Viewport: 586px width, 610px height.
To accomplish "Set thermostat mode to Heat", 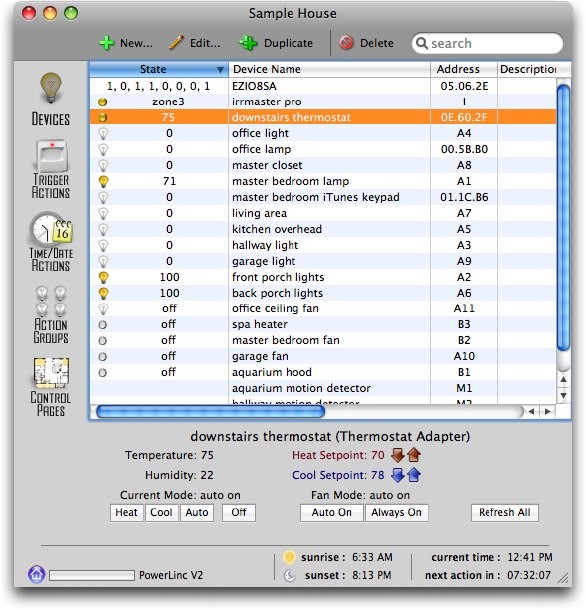I will click(126, 512).
